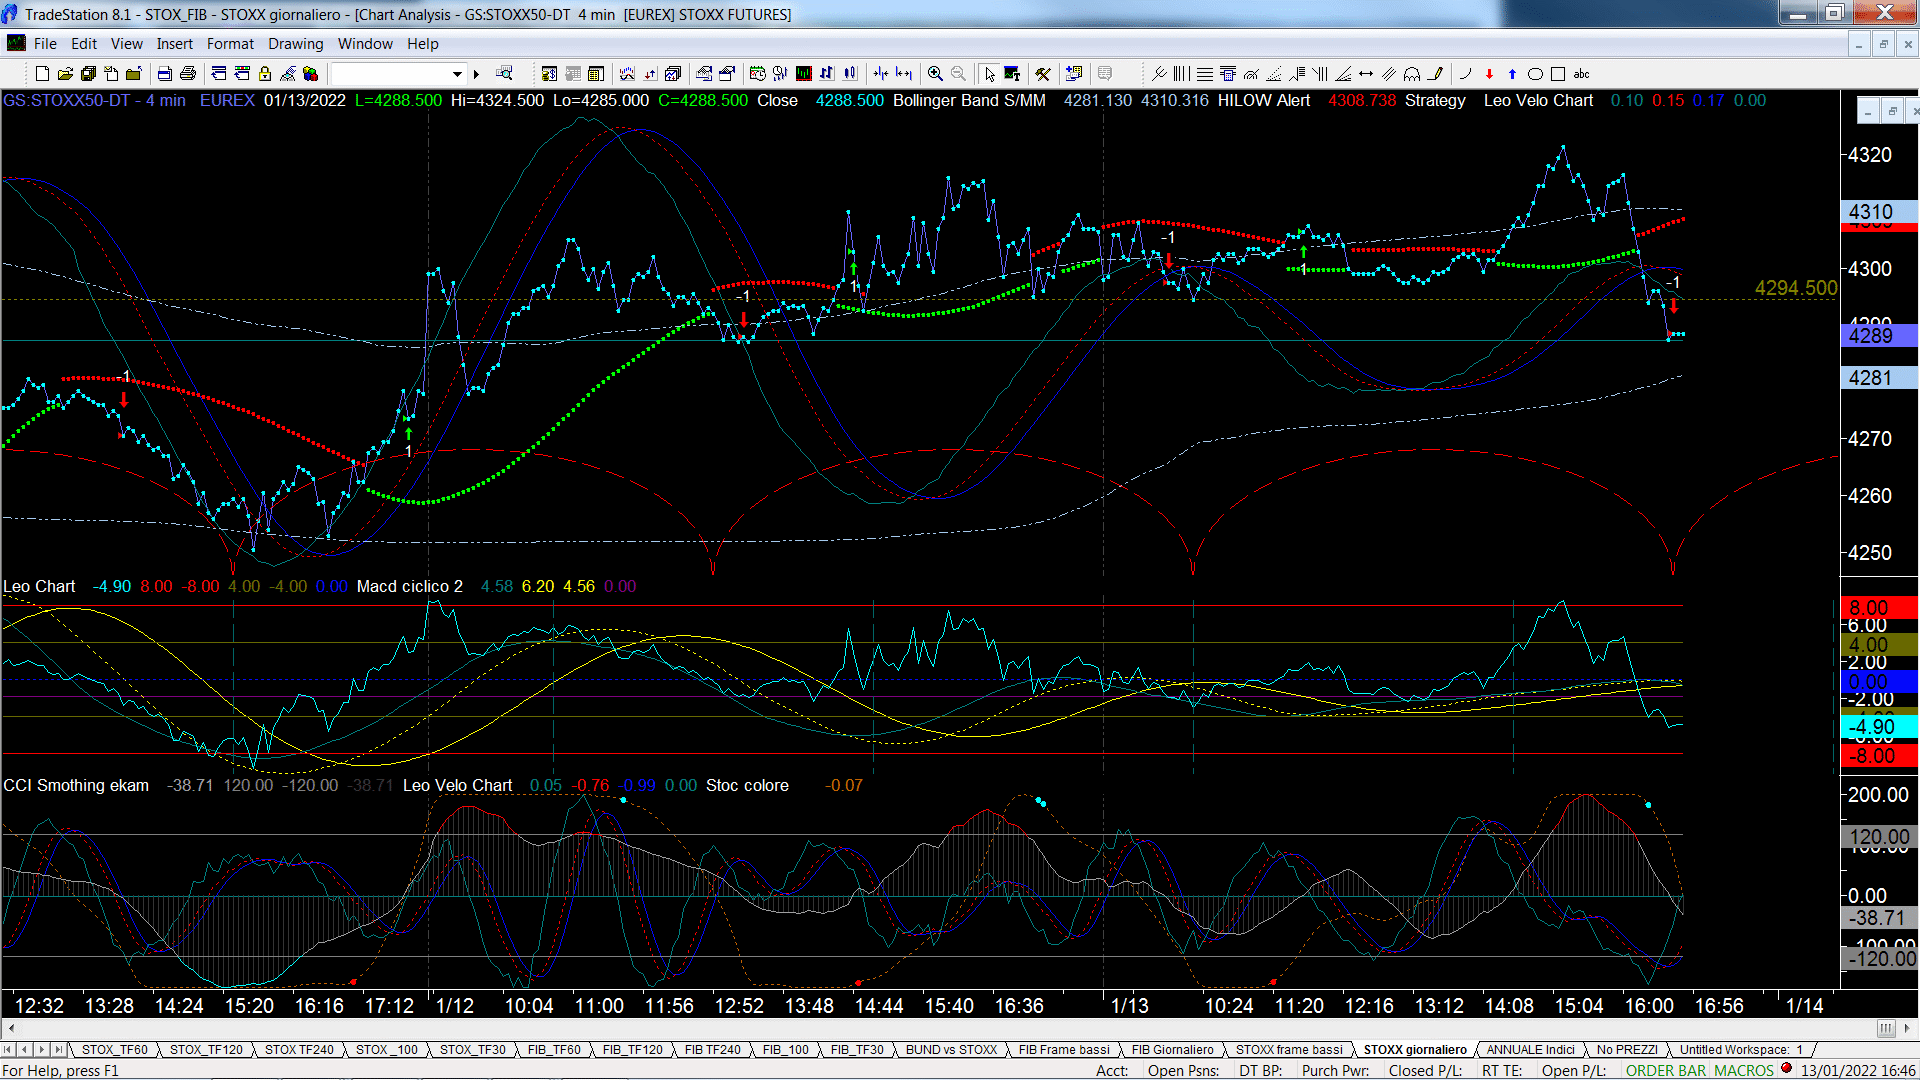Image resolution: width=1920 pixels, height=1080 pixels.
Task: Insert a blue up arrow marker
Action: coord(1512,73)
